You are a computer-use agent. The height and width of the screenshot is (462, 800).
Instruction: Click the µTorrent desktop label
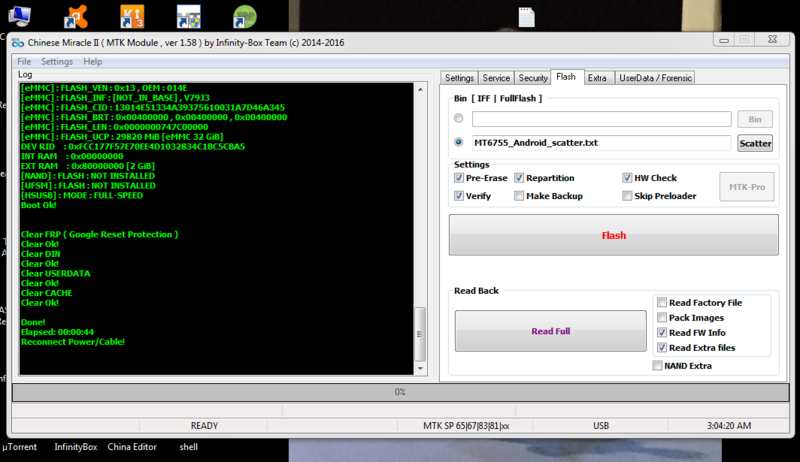pyautogui.click(x=19, y=447)
